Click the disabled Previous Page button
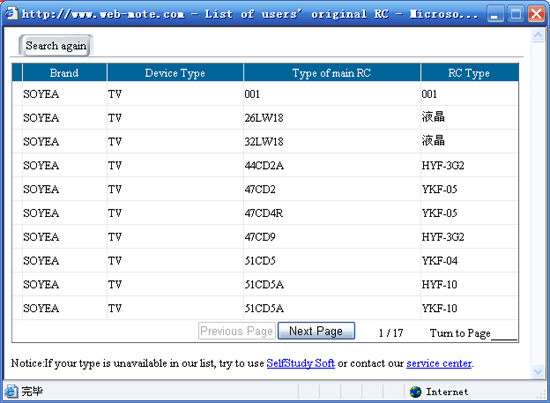 237,331
